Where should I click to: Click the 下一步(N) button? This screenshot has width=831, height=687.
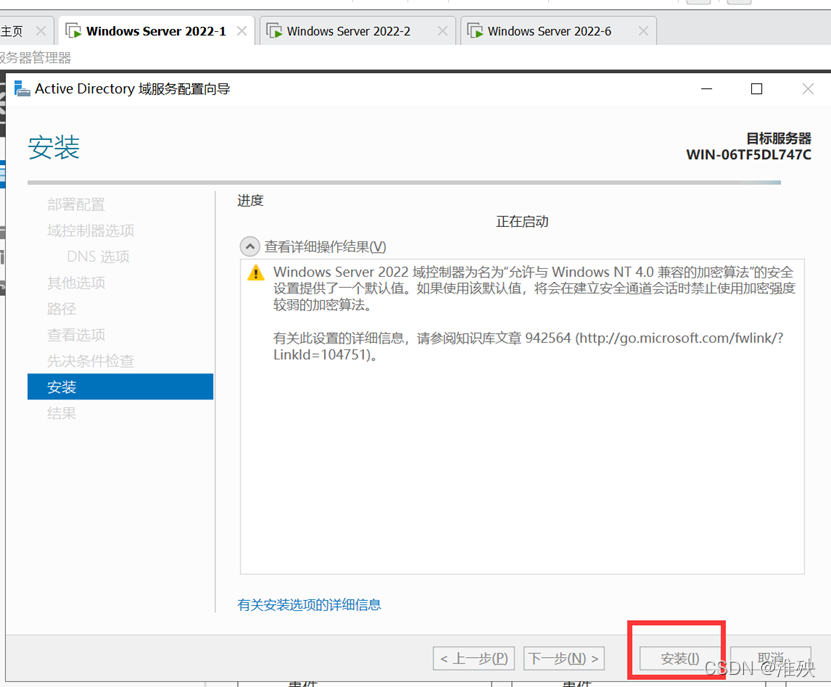[x=564, y=658]
